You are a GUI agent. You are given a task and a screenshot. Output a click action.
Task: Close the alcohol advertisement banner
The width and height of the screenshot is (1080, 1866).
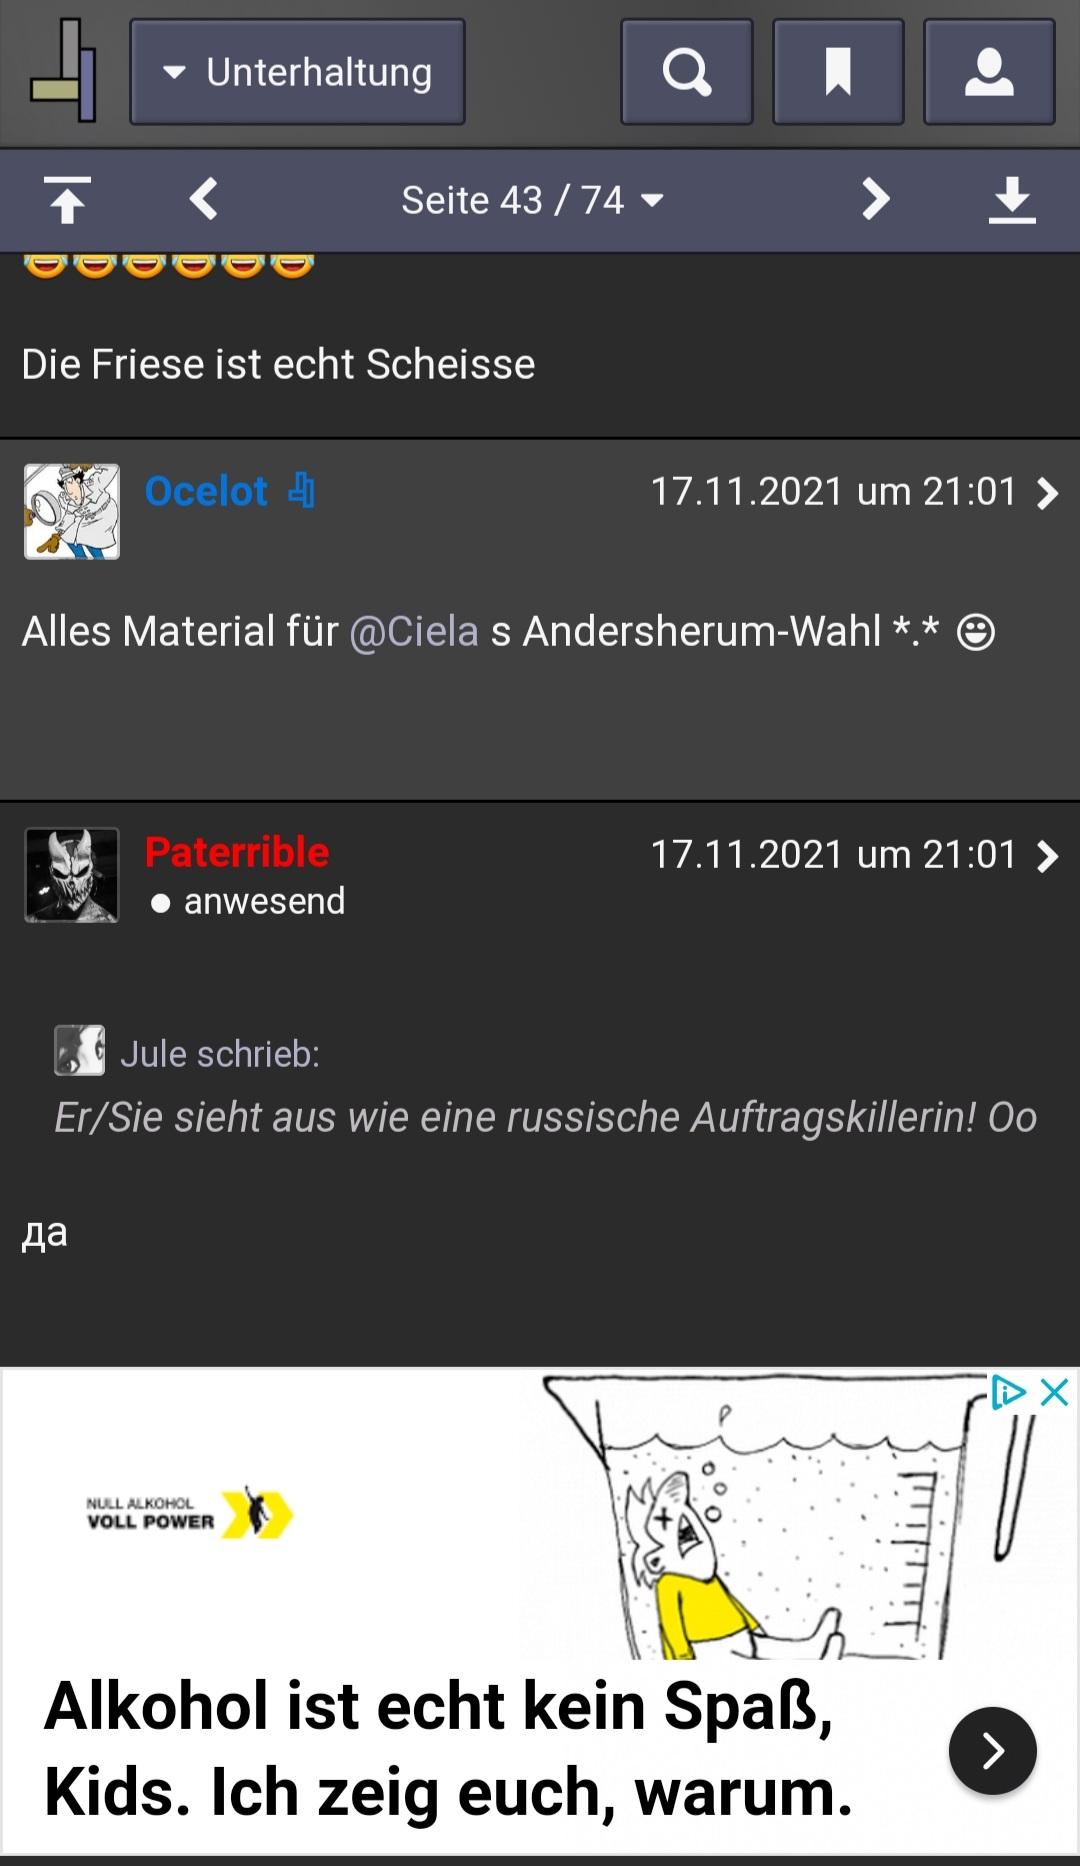(1055, 1392)
